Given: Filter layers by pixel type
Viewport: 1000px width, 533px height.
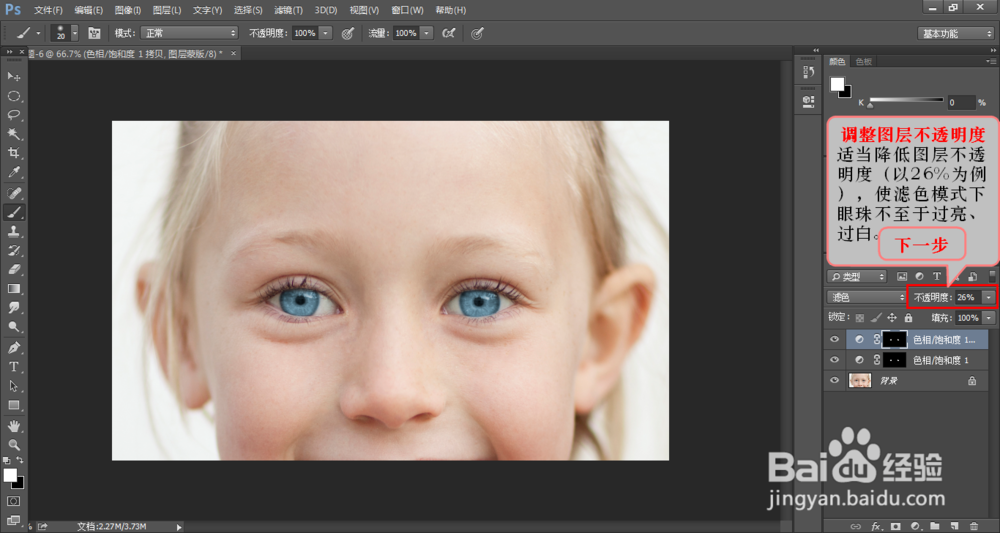Looking at the screenshot, I should pyautogui.click(x=902, y=277).
